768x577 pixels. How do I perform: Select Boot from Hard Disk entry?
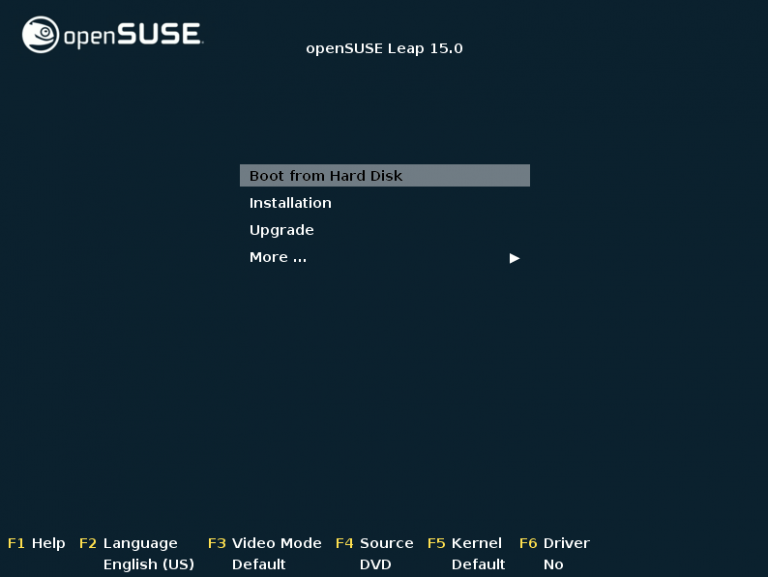click(x=384, y=175)
